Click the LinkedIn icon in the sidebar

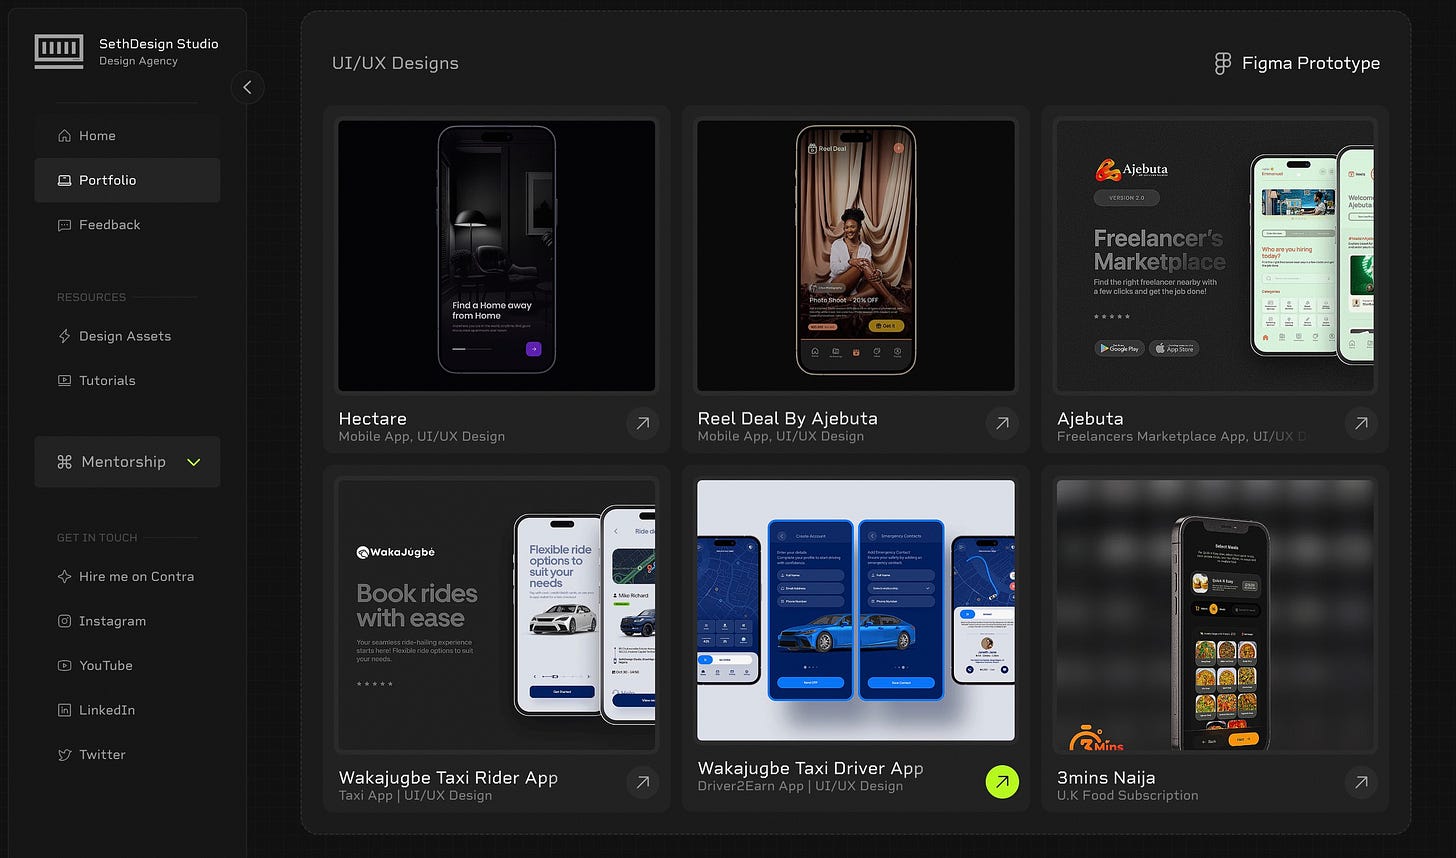pyautogui.click(x=65, y=710)
